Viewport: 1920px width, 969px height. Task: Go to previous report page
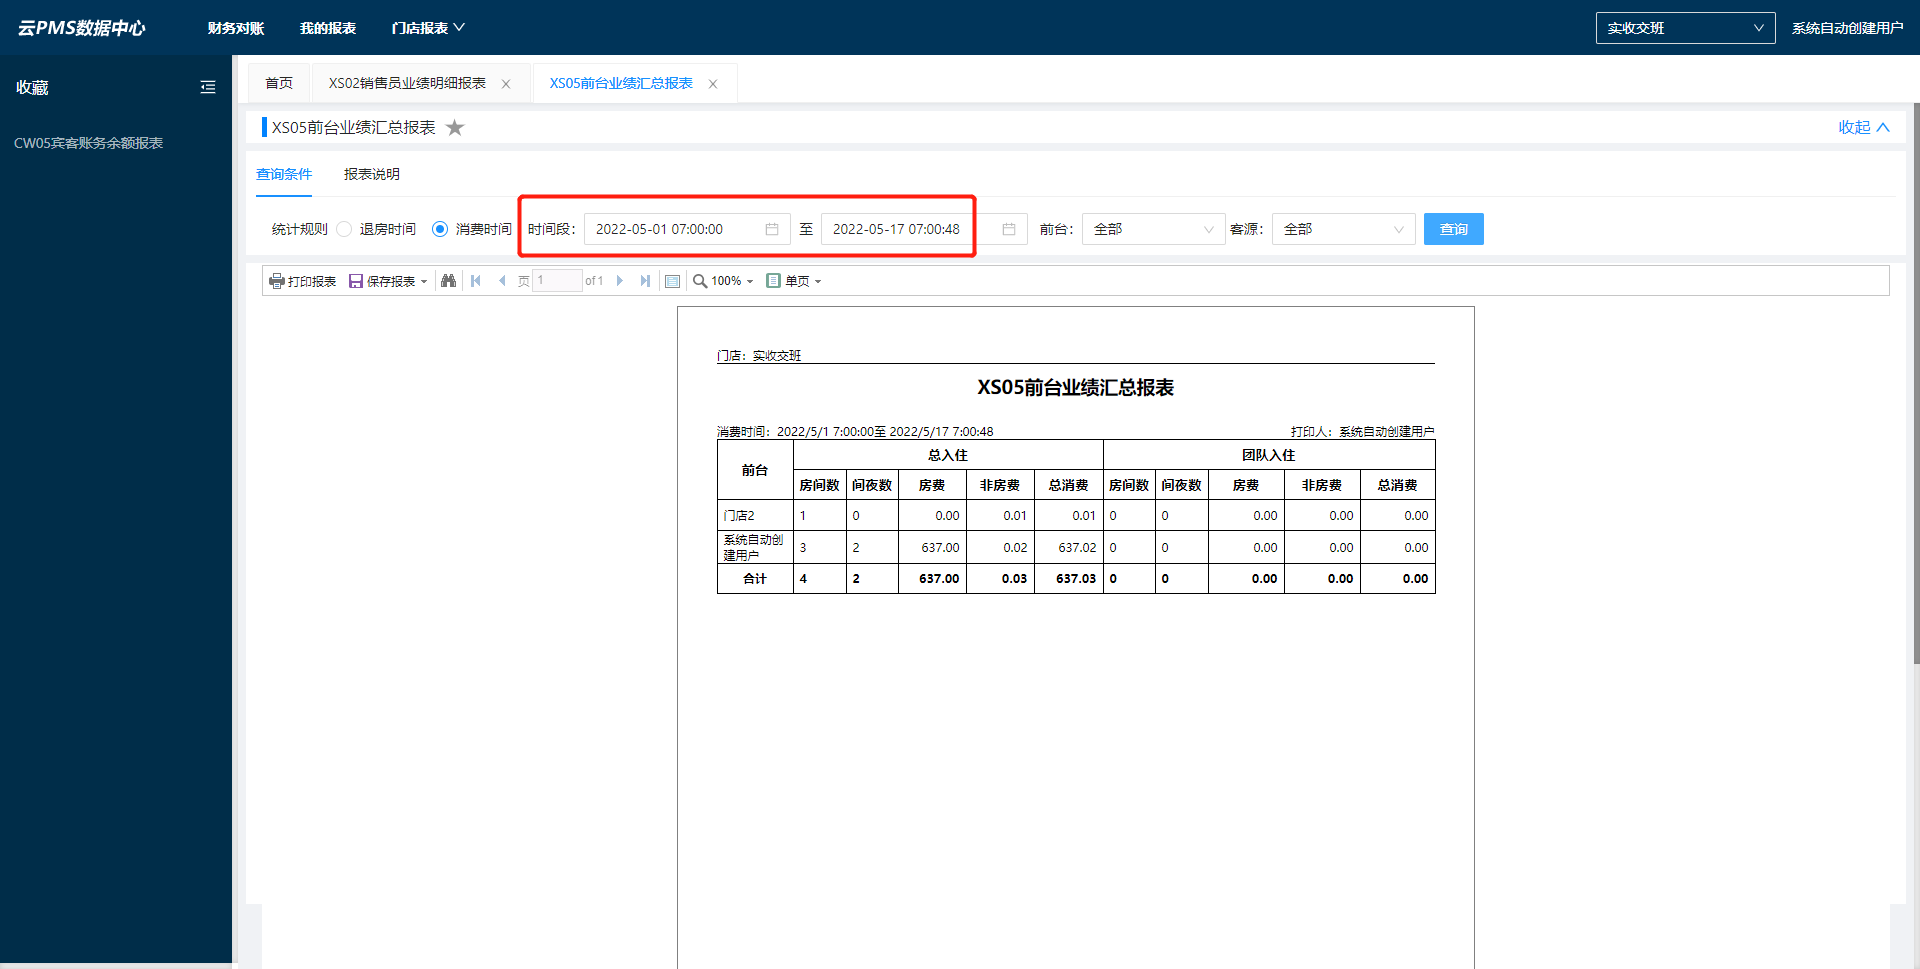[502, 281]
